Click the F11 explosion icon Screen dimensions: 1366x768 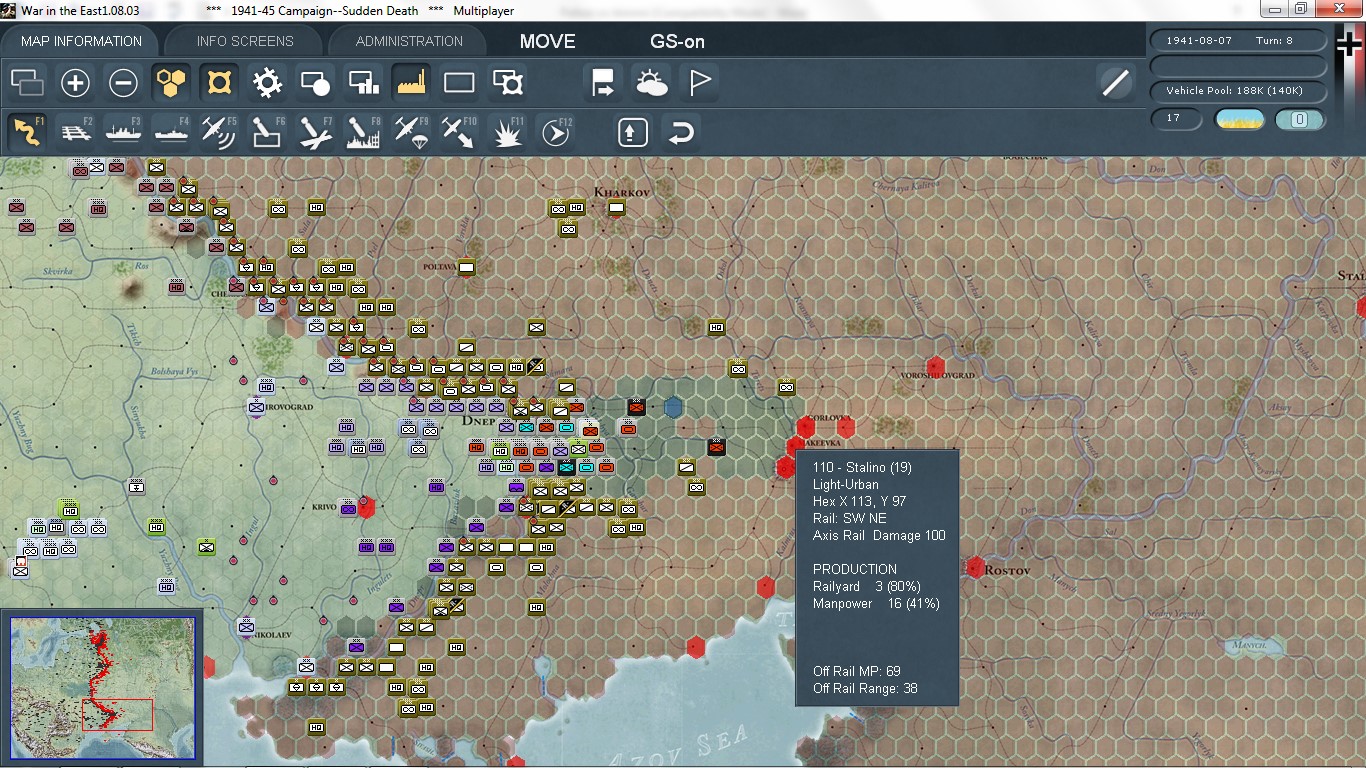[508, 132]
